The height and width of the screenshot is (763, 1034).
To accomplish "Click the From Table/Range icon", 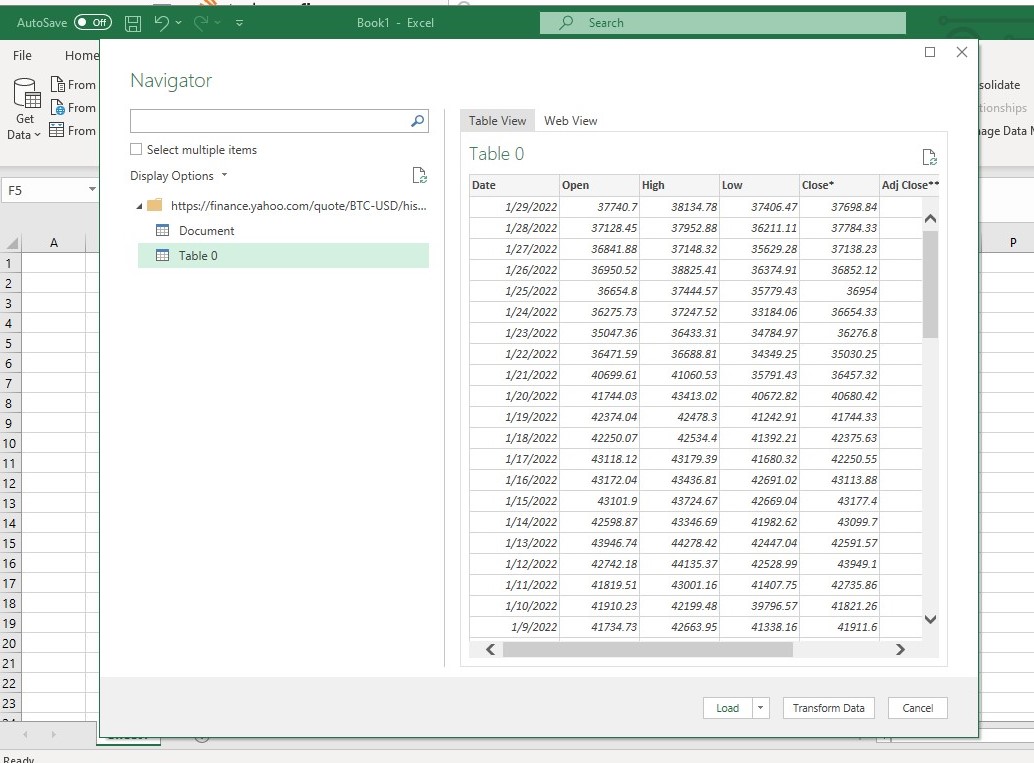I will coord(57,130).
